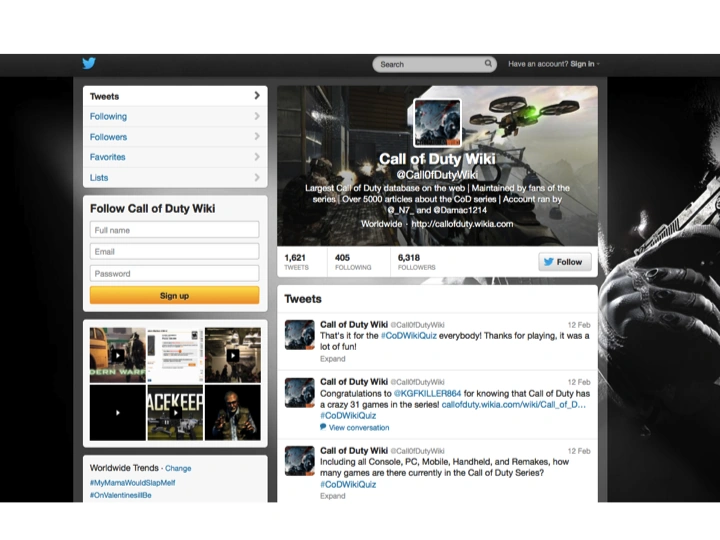Play the top-right media video thumbnail
The height and width of the screenshot is (540, 720).
232,355
